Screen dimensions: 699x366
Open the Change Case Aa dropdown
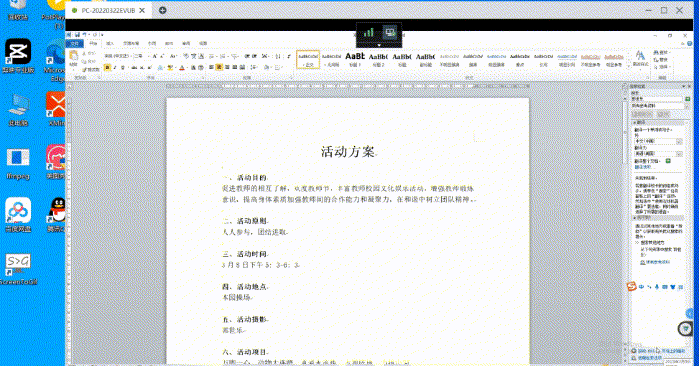click(x=173, y=56)
